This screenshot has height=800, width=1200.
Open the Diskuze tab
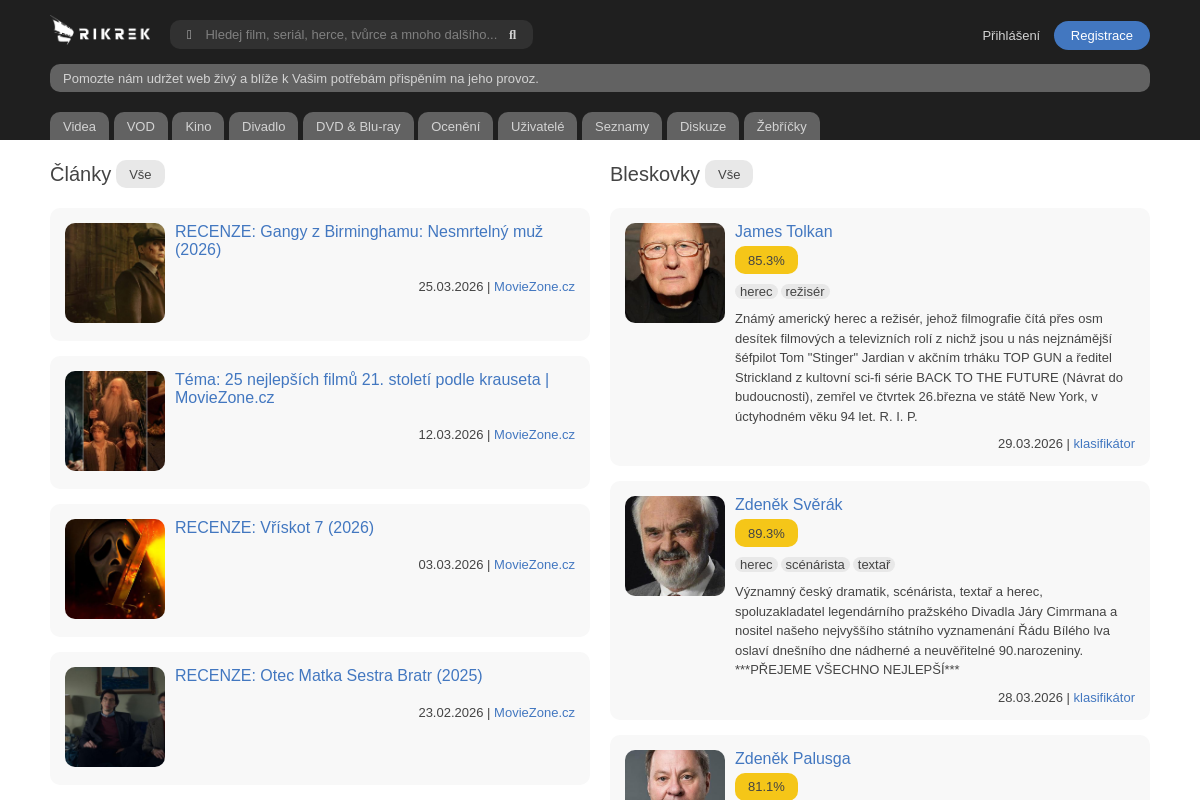click(702, 126)
